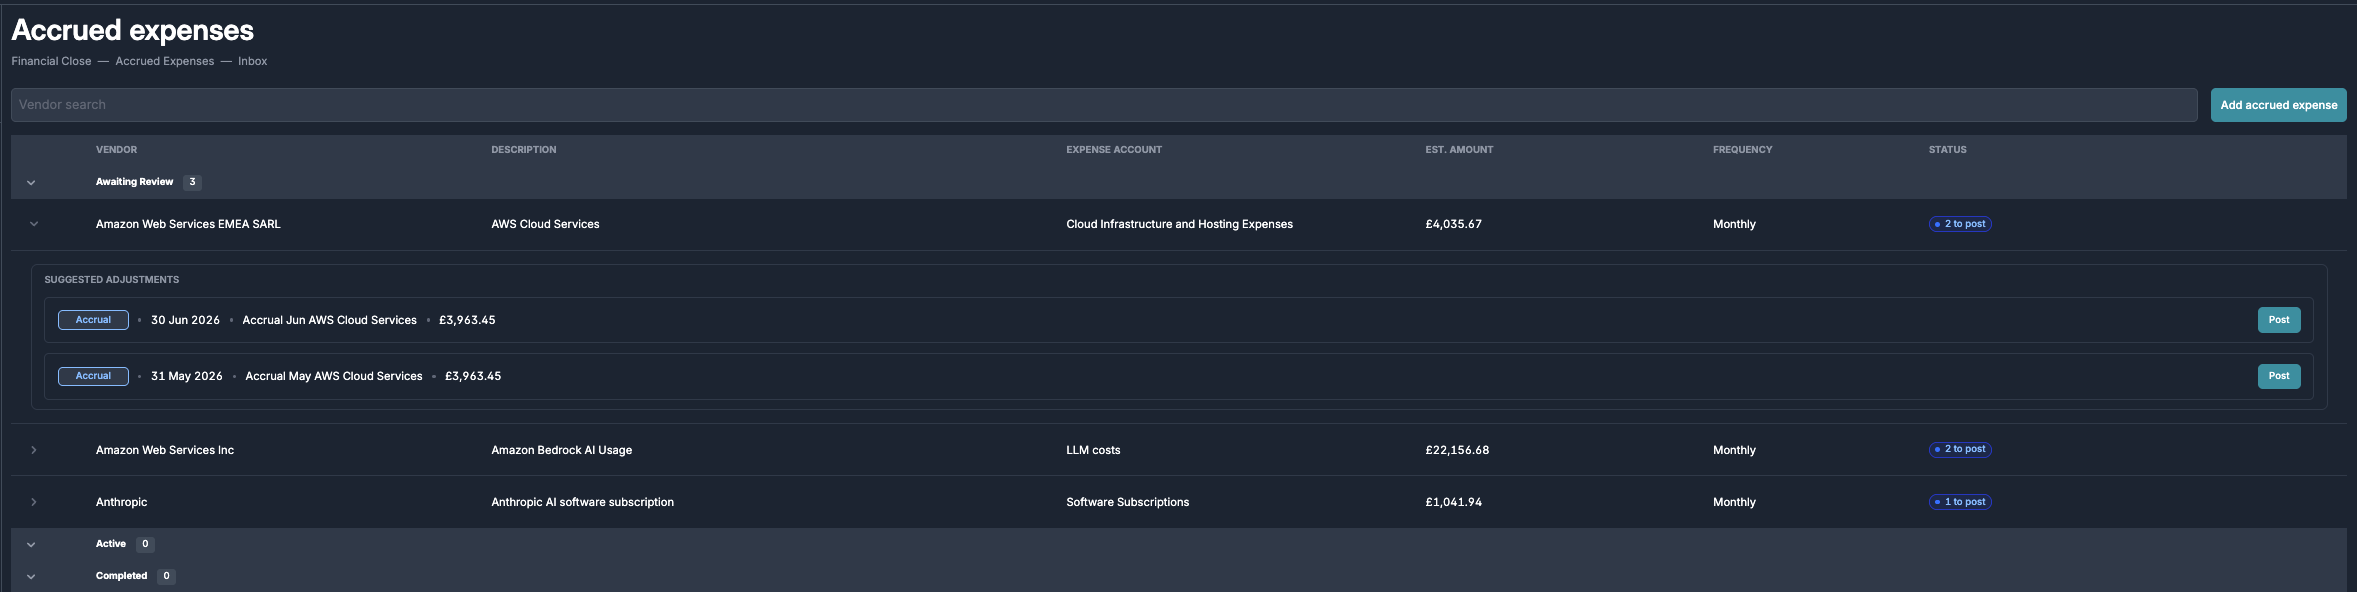This screenshot has height=592, width=2357.
Task: Focus the Vendor search field
Action: click(x=1104, y=105)
